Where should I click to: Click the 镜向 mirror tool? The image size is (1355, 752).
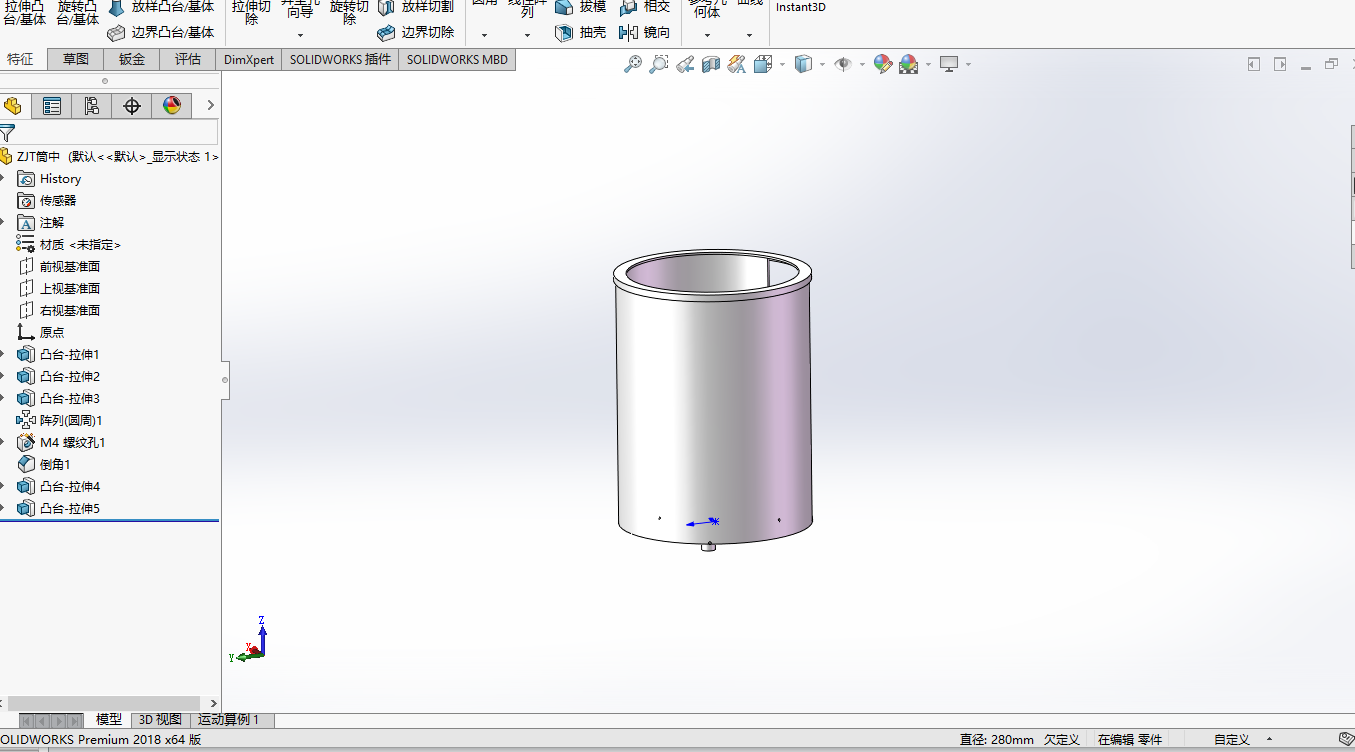(x=645, y=33)
